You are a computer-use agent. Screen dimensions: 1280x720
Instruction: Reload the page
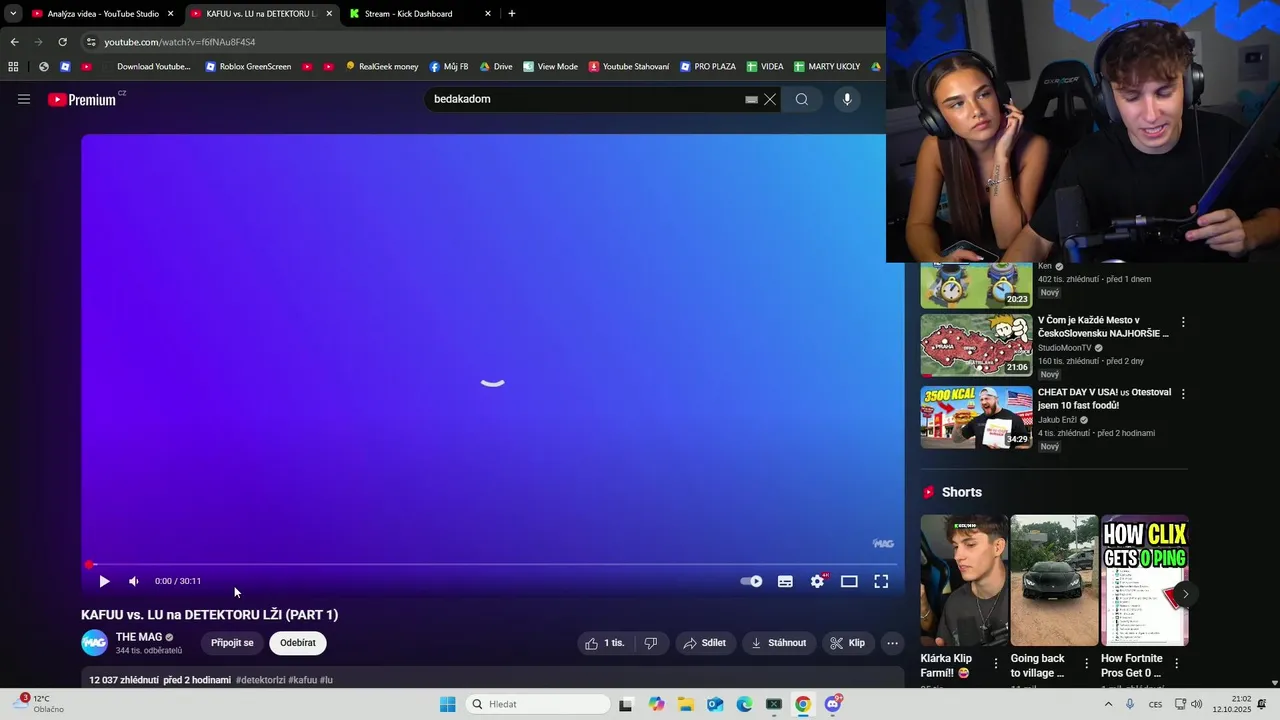coord(62,42)
